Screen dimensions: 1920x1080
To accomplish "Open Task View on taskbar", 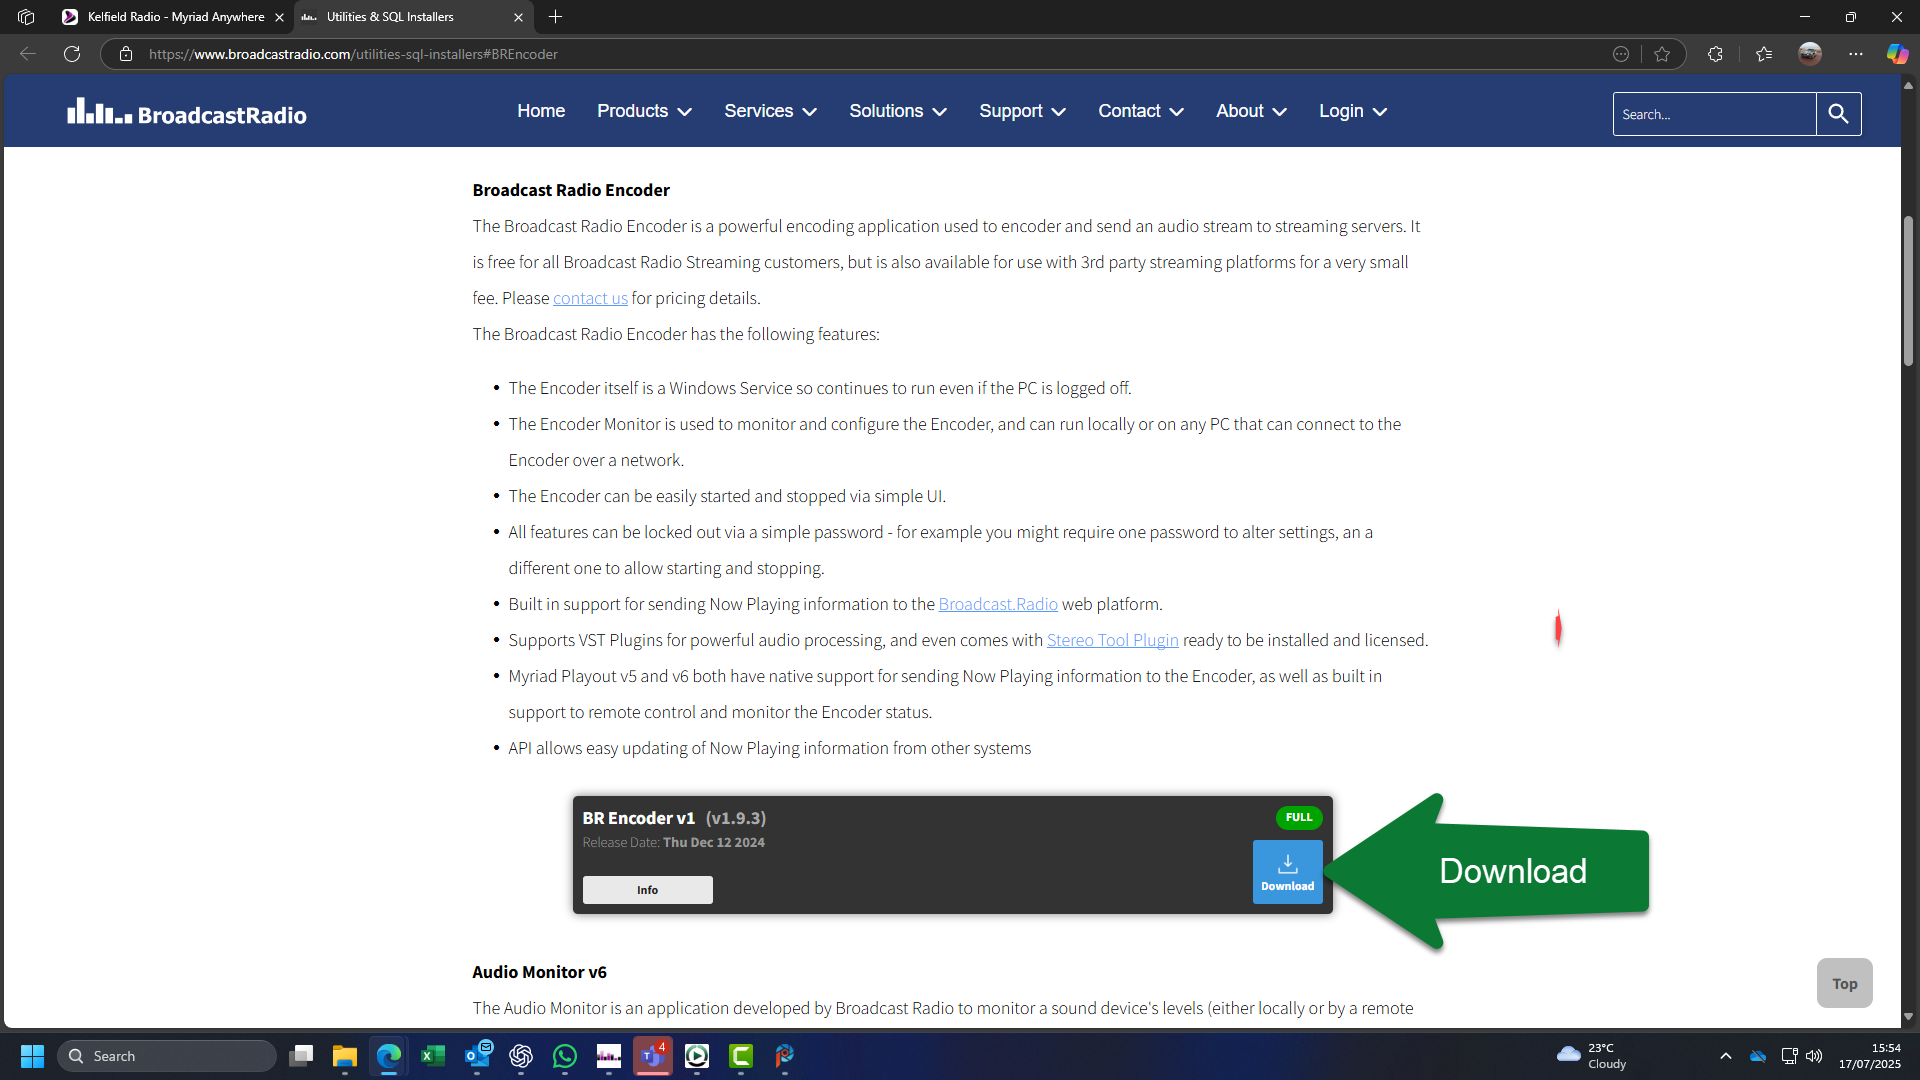I will click(x=301, y=1056).
